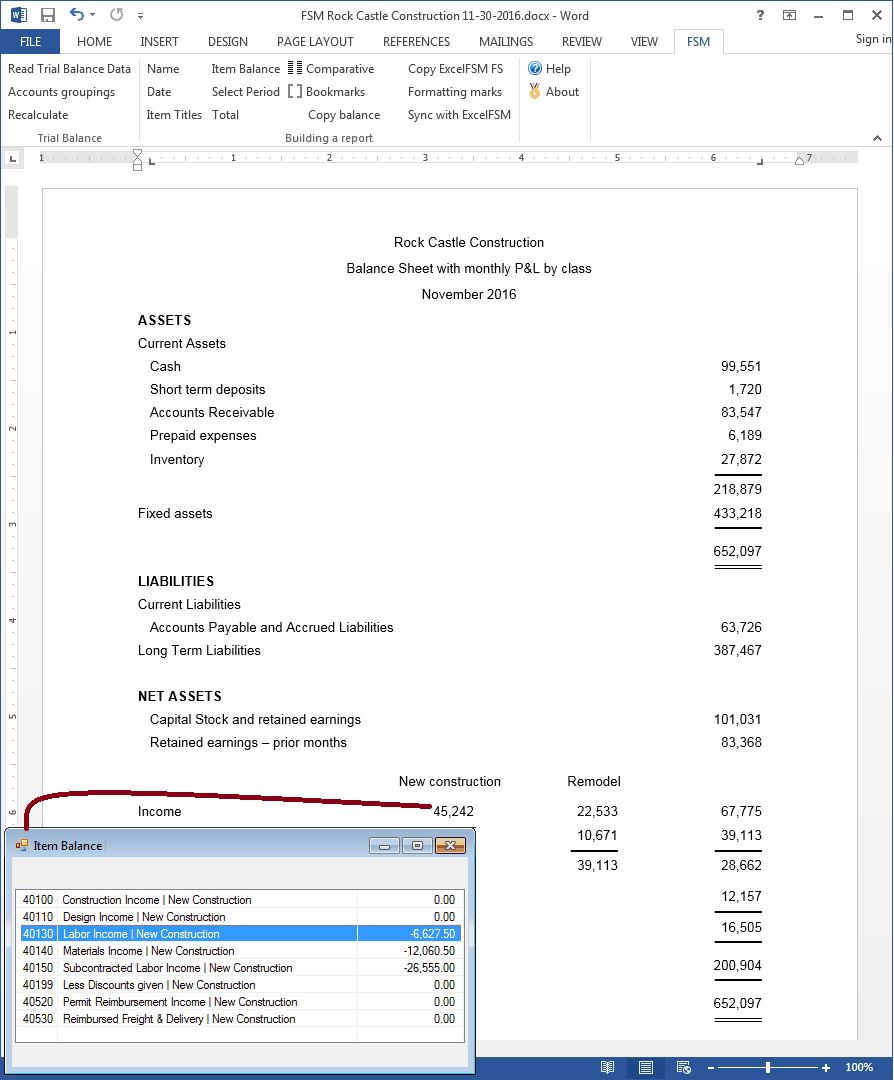Open Customize Quick Access Toolbar dropdown

tap(141, 15)
